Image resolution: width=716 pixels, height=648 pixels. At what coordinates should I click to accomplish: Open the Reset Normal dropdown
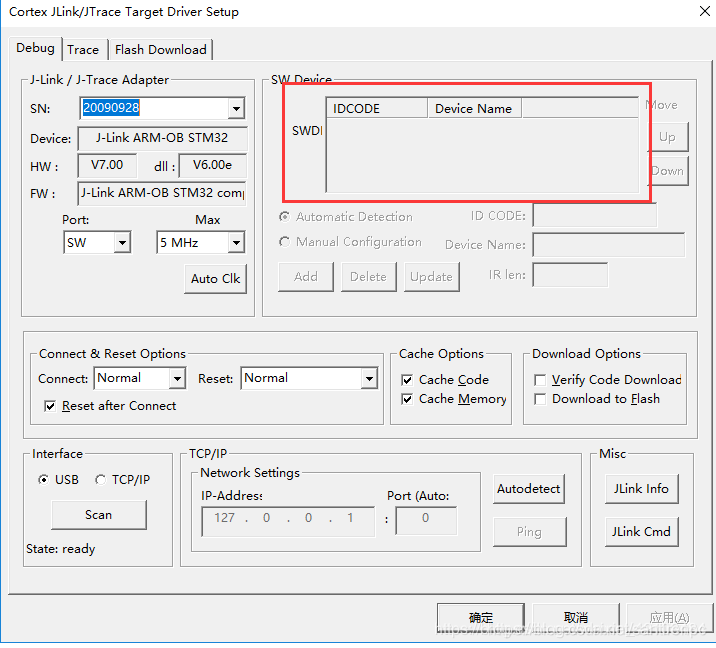369,379
